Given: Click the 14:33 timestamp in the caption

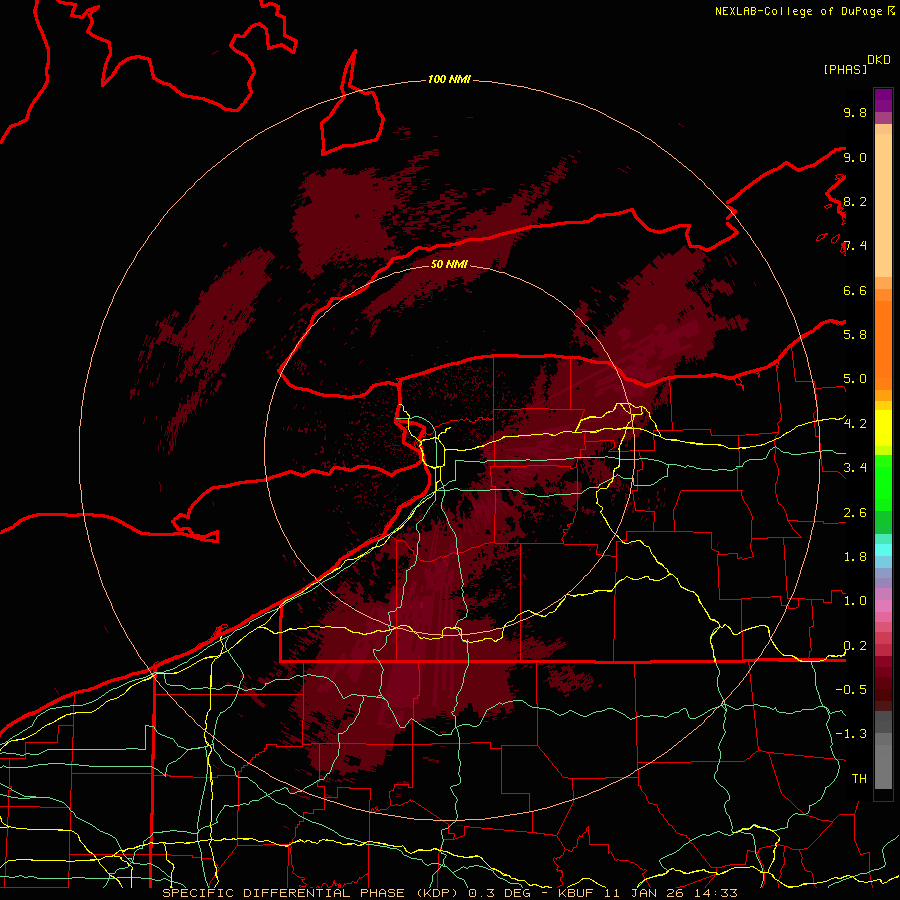Looking at the screenshot, I should (717, 893).
